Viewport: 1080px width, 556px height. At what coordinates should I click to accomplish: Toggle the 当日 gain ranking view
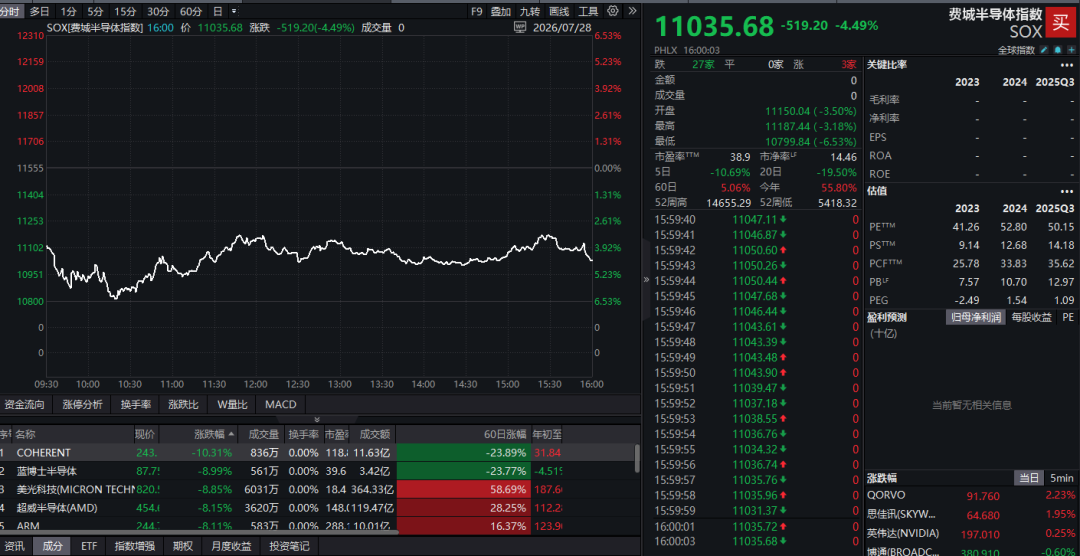pyautogui.click(x=1028, y=477)
